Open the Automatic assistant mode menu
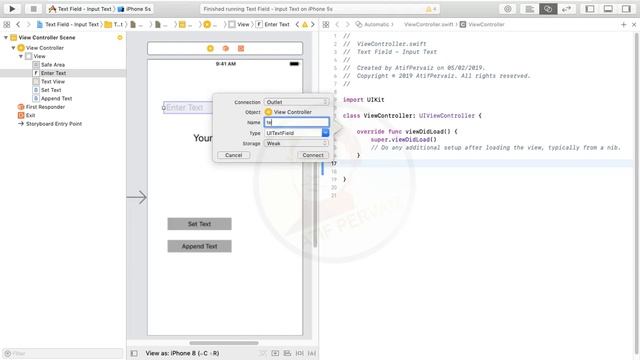640x360 pixels. [374, 24]
